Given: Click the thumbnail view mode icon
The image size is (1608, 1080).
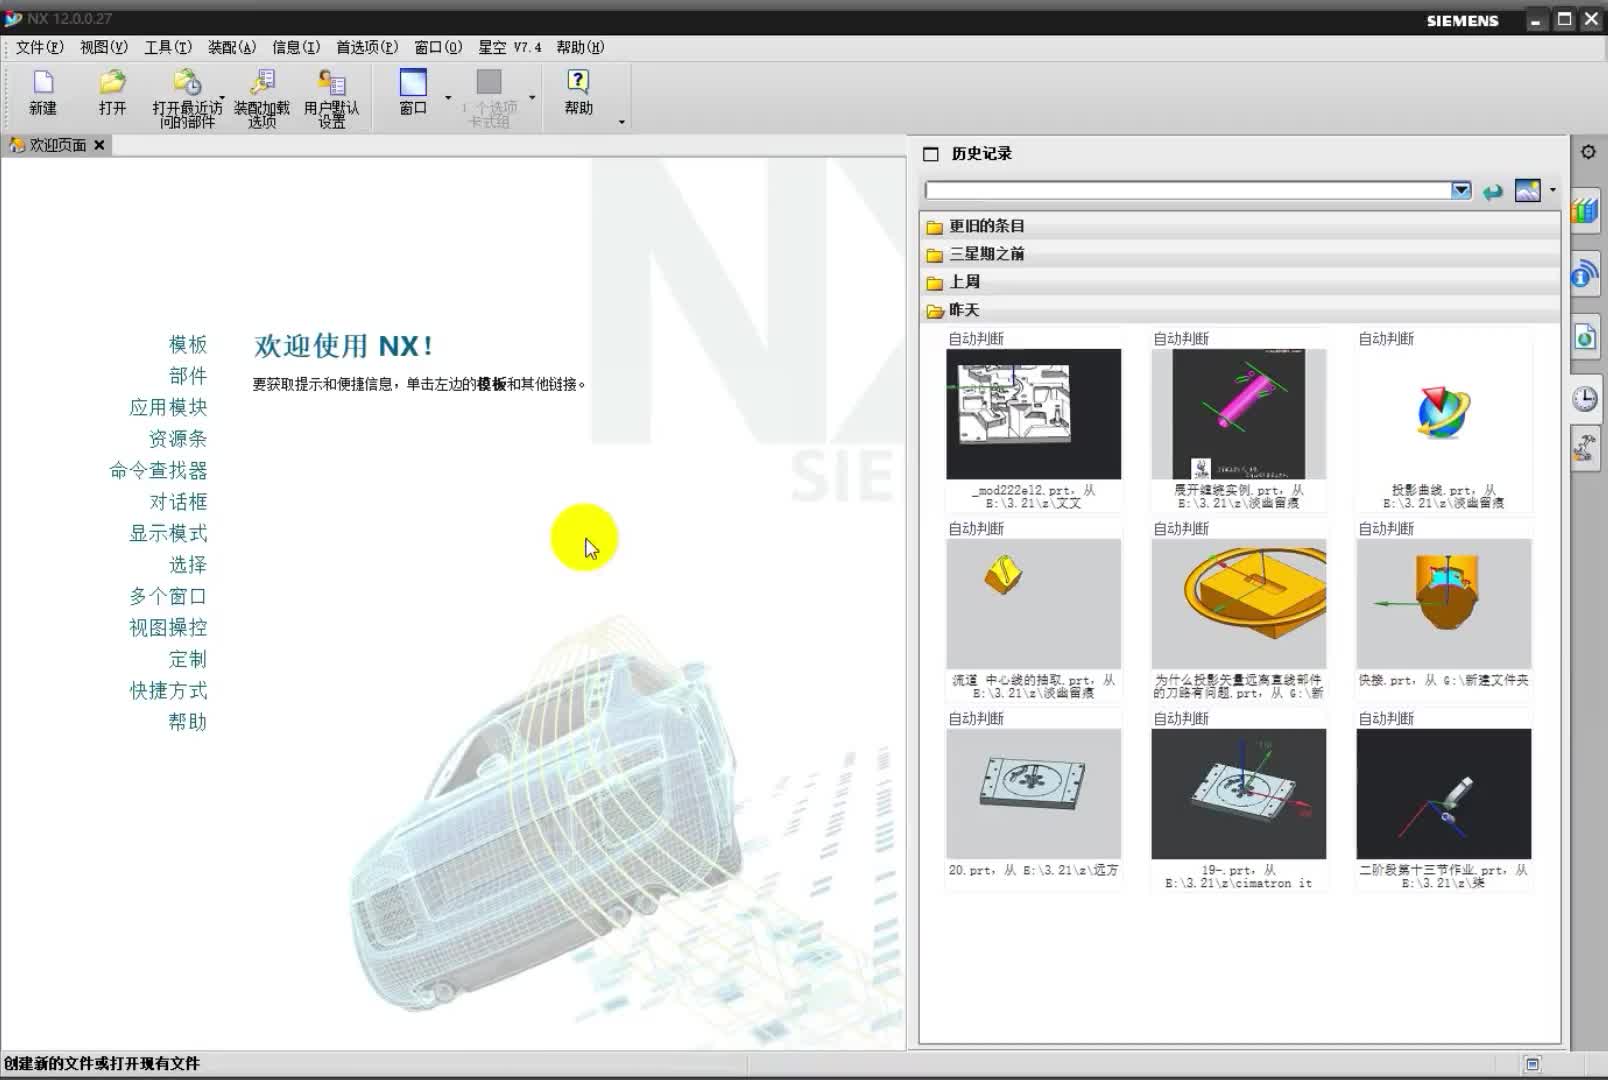Looking at the screenshot, I should point(1528,190).
